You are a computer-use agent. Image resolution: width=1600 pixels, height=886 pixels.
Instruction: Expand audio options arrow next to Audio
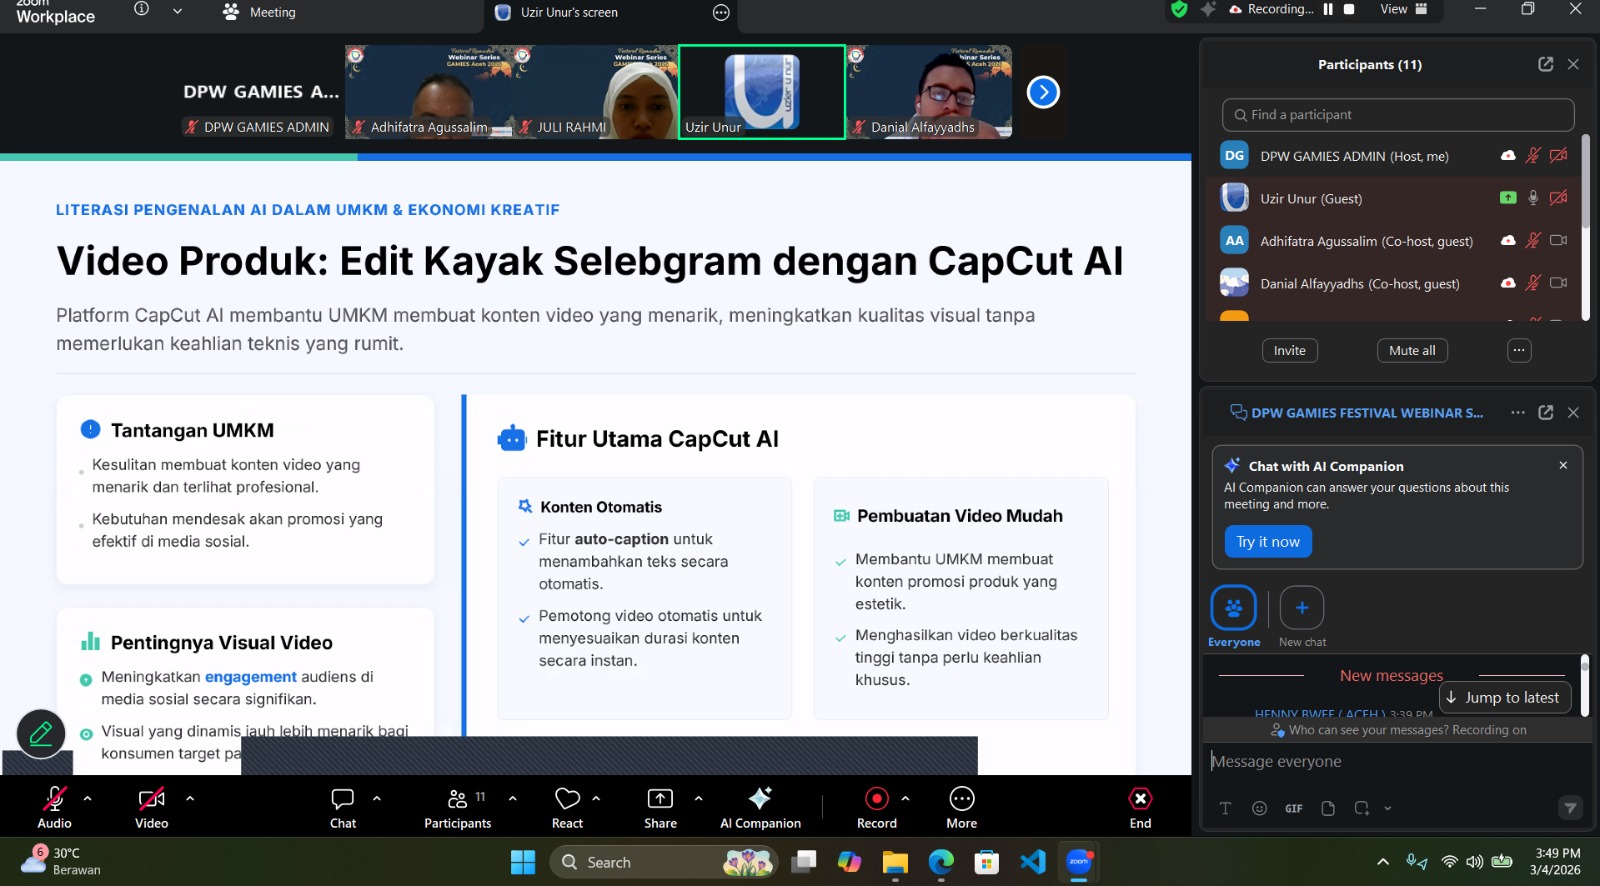[88, 798]
